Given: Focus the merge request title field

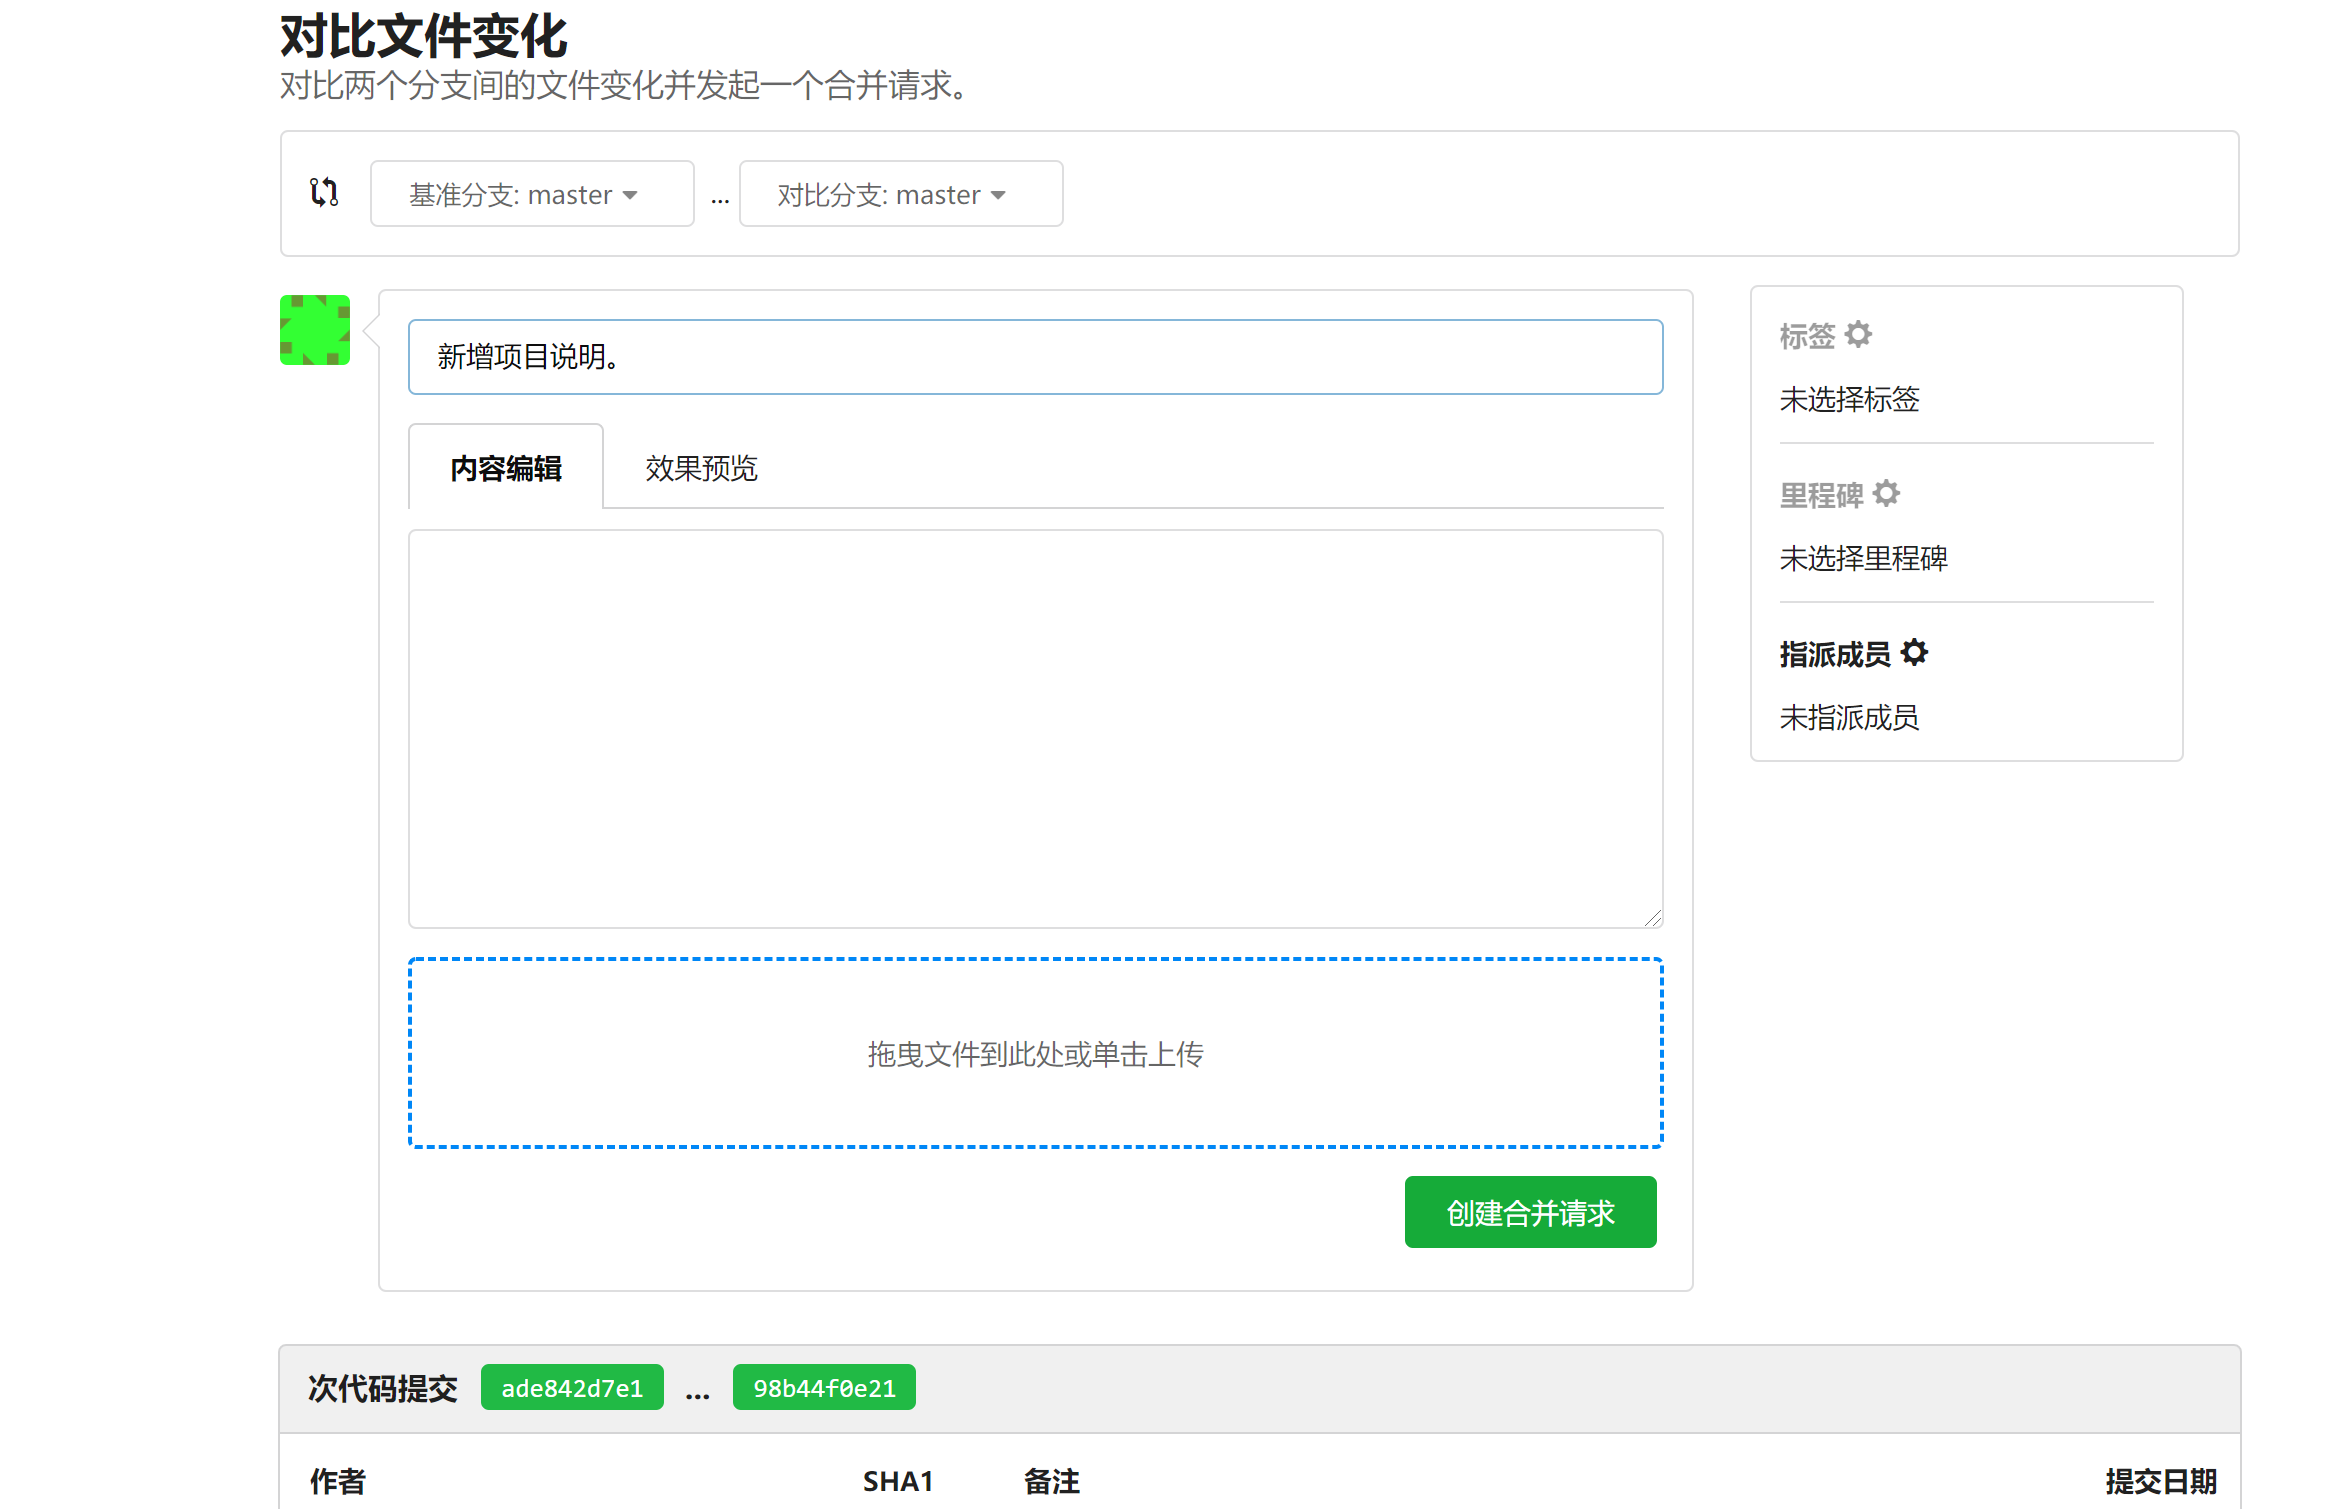Looking at the screenshot, I should point(1035,357).
